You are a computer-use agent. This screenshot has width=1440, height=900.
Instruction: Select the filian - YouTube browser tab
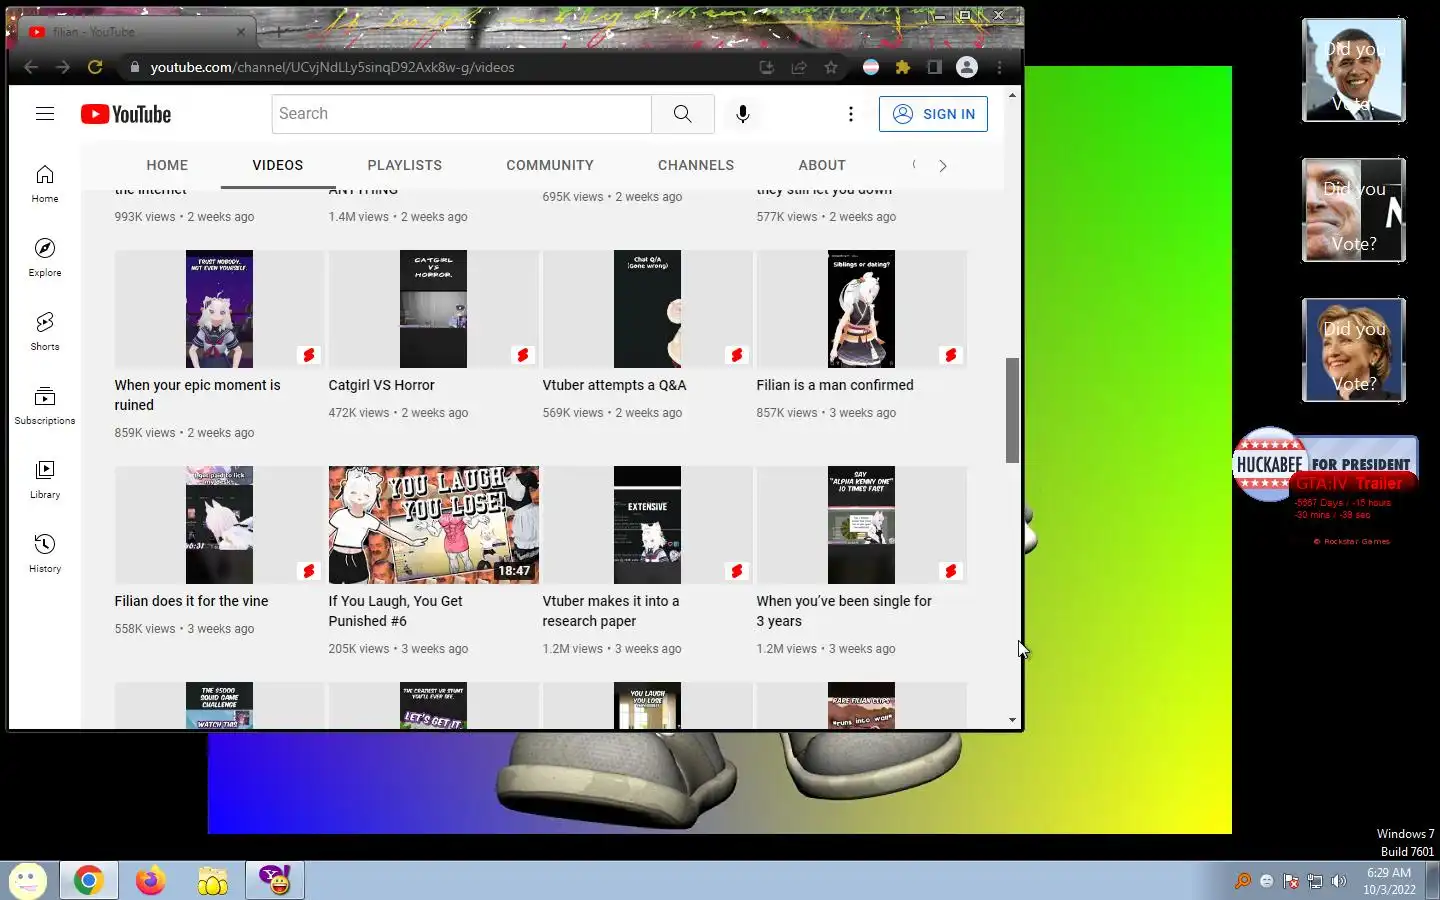pyautogui.click(x=138, y=32)
